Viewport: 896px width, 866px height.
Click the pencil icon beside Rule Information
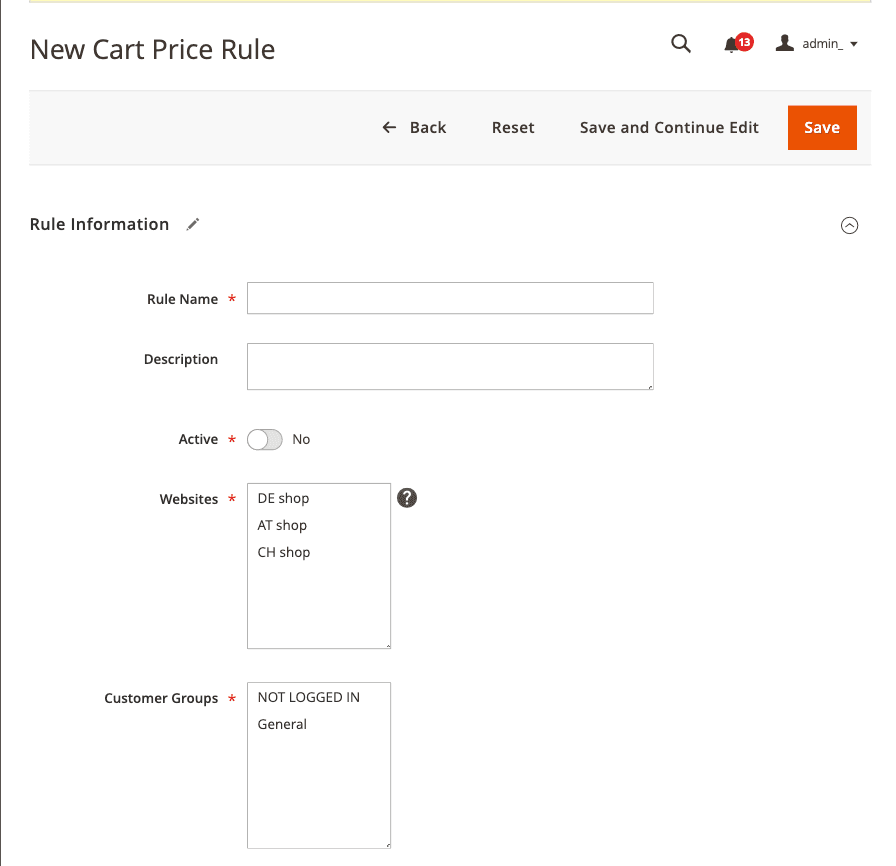point(193,225)
